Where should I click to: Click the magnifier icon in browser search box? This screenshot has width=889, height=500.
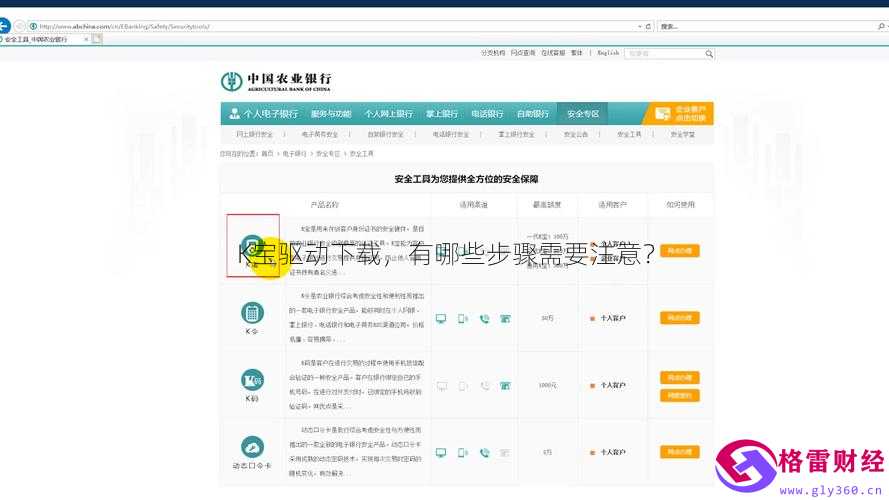(881, 27)
